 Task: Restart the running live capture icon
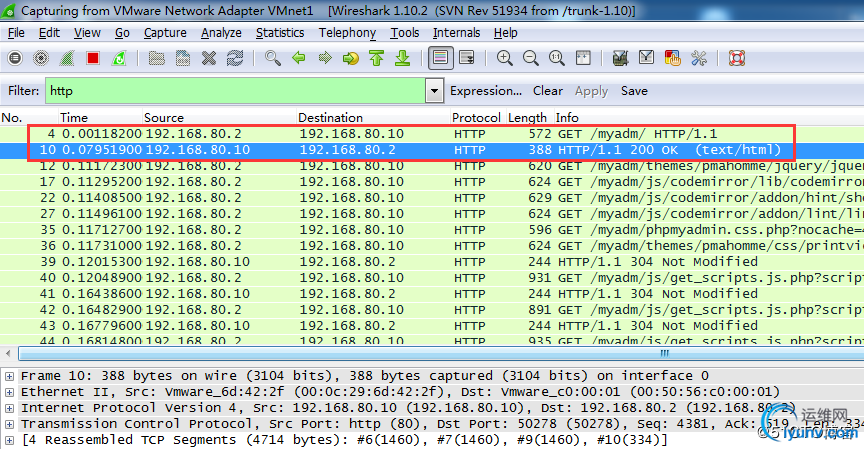tap(118, 58)
